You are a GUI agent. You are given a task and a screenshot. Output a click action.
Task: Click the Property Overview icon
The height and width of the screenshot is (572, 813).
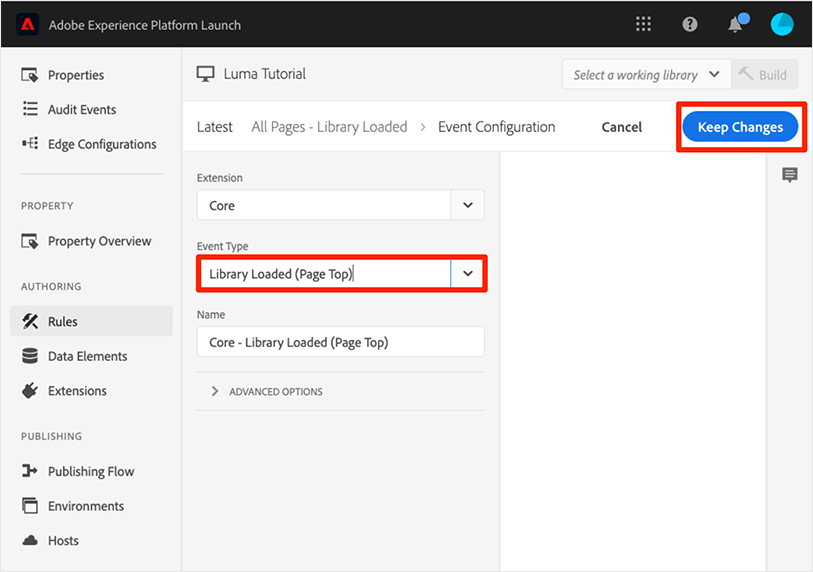point(30,241)
